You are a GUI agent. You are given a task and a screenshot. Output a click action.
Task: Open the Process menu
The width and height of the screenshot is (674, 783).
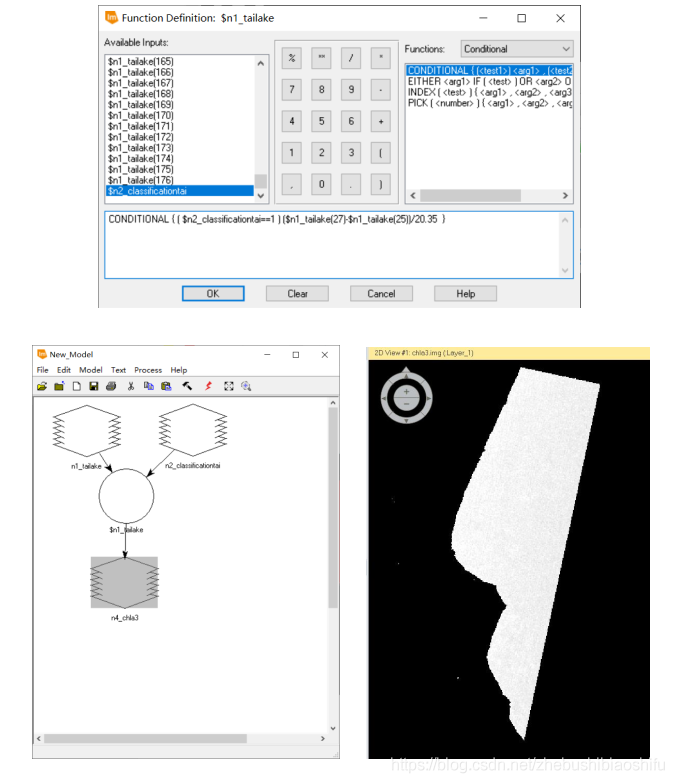(x=148, y=370)
